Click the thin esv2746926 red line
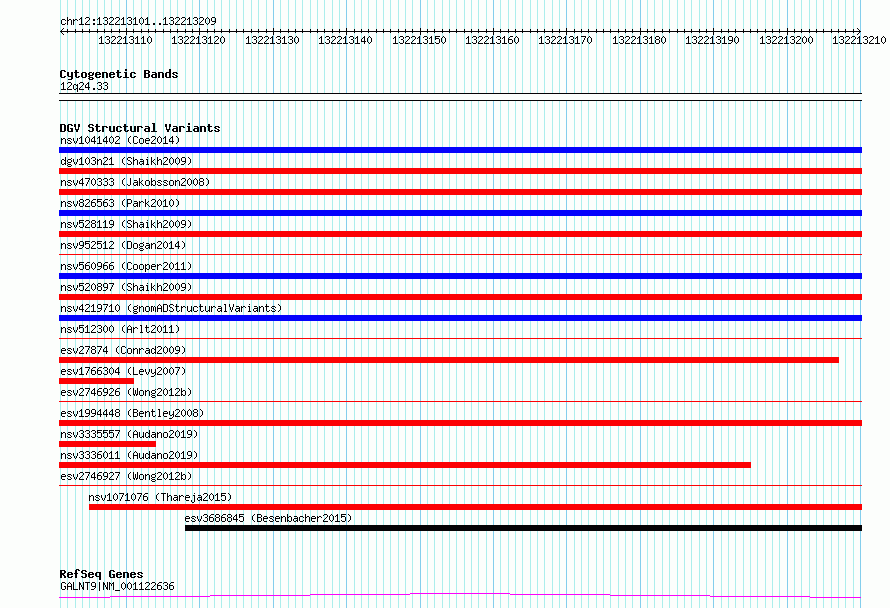This screenshot has width=890, height=608. pos(460,401)
